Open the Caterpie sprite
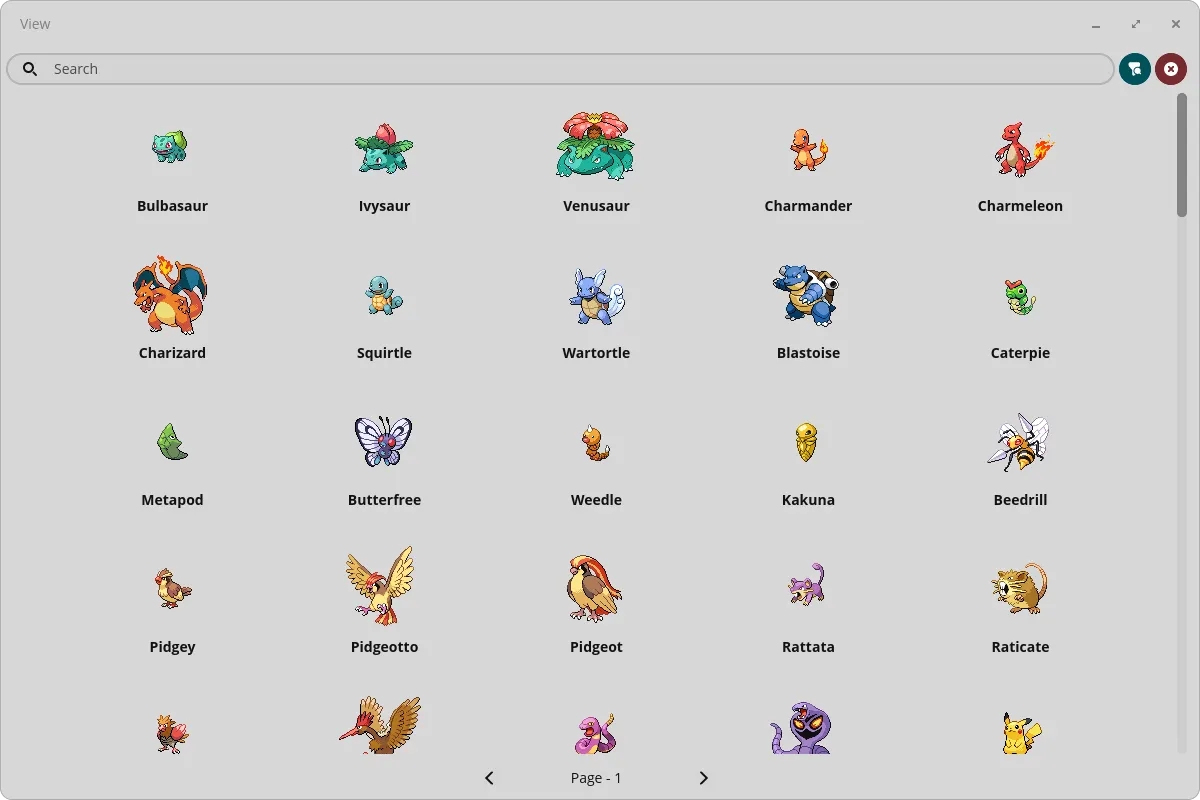 [1020, 297]
